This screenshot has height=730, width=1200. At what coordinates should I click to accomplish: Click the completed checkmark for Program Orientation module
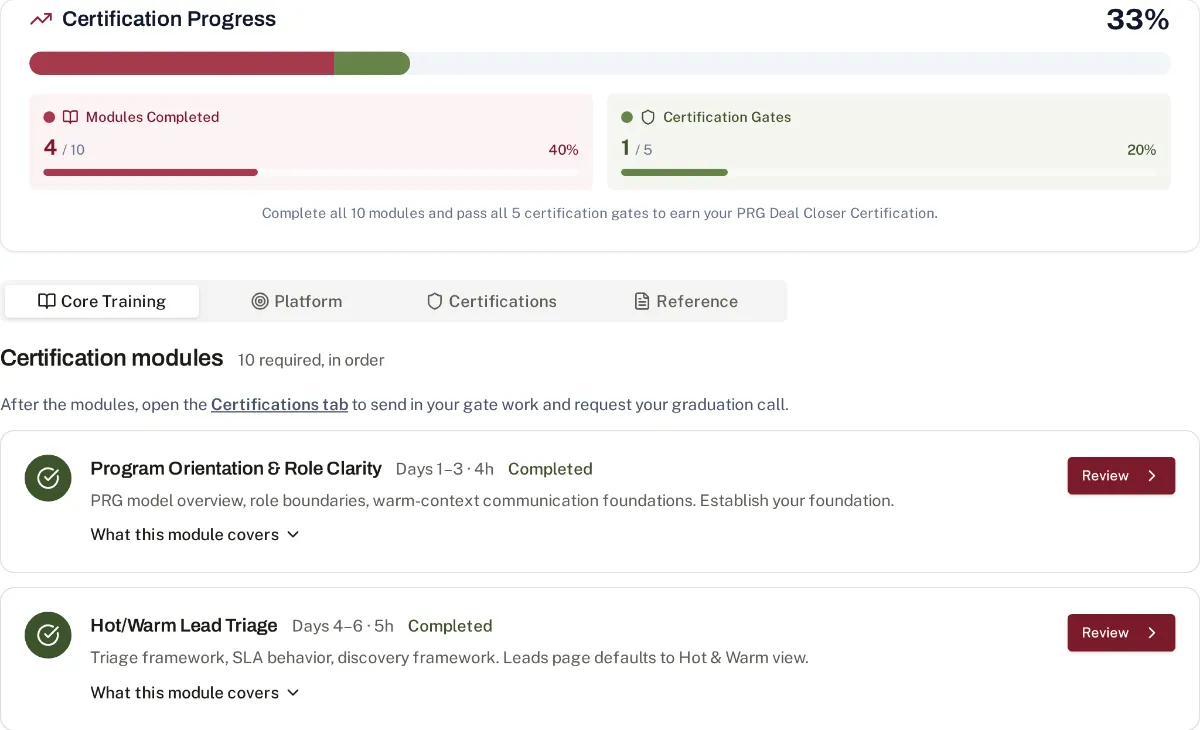48,478
